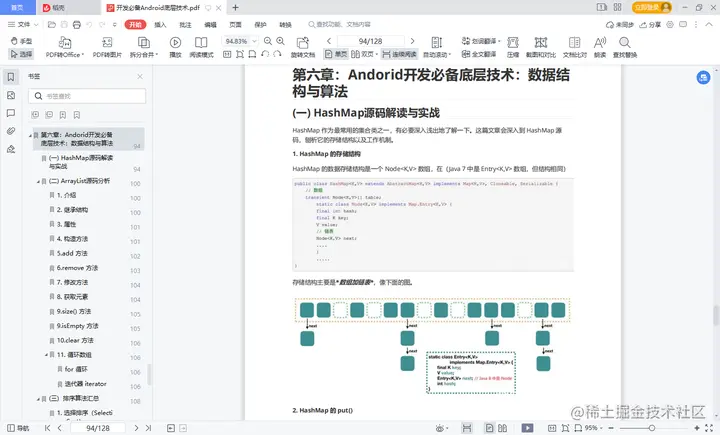Convert PDF to image (PDF转图片)

pos(107,47)
